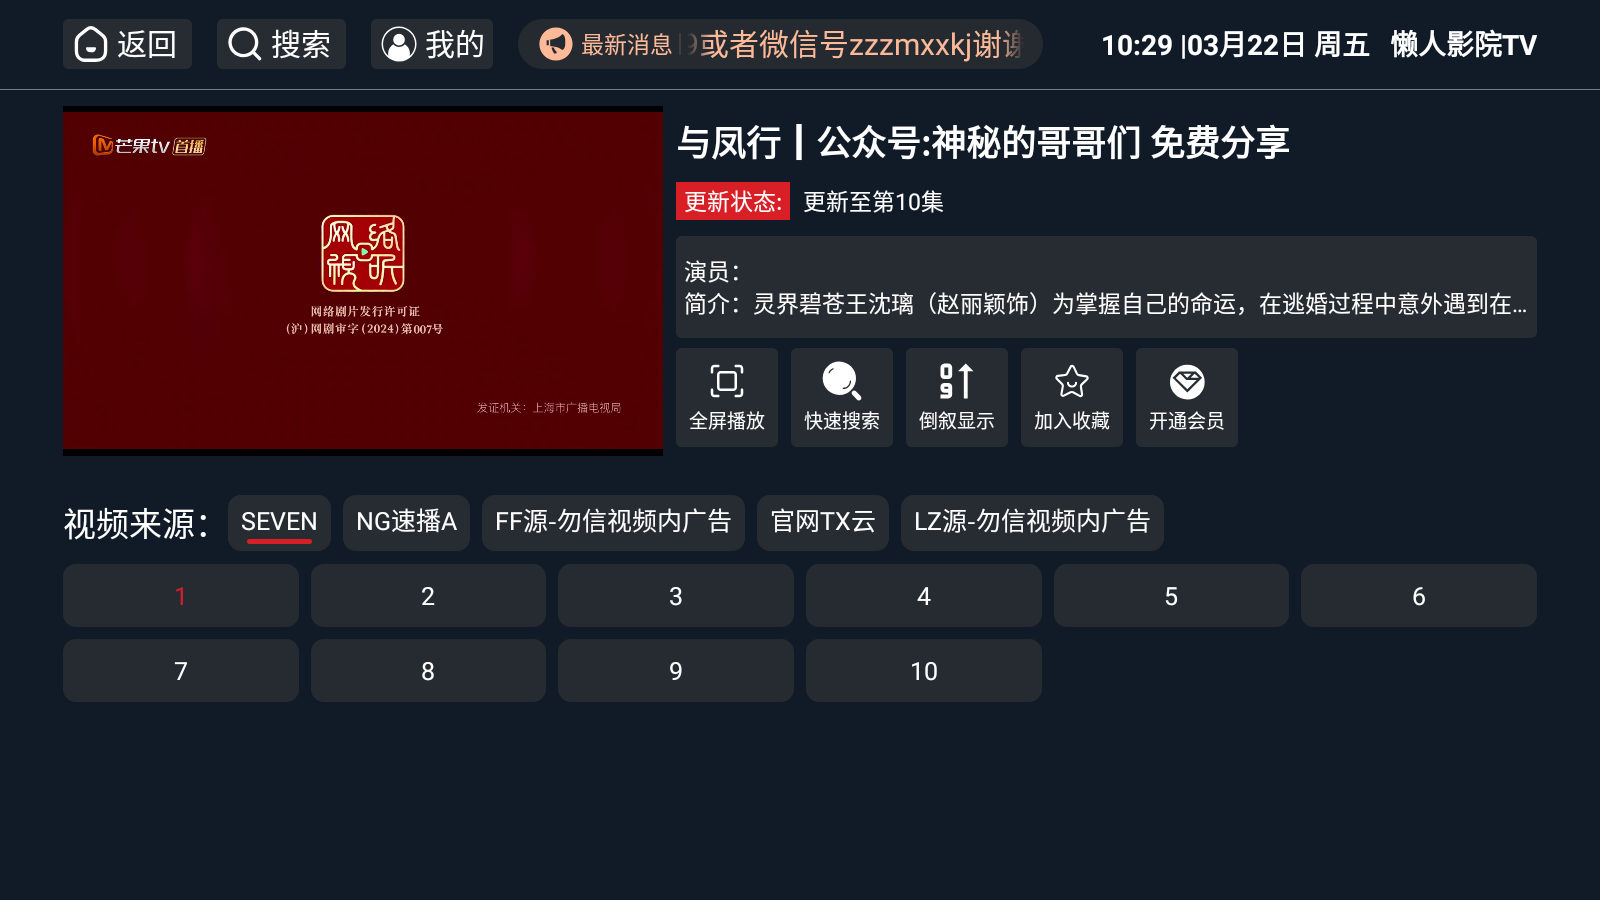Select the SEVEN video source tab
The height and width of the screenshot is (900, 1600).
279,522
